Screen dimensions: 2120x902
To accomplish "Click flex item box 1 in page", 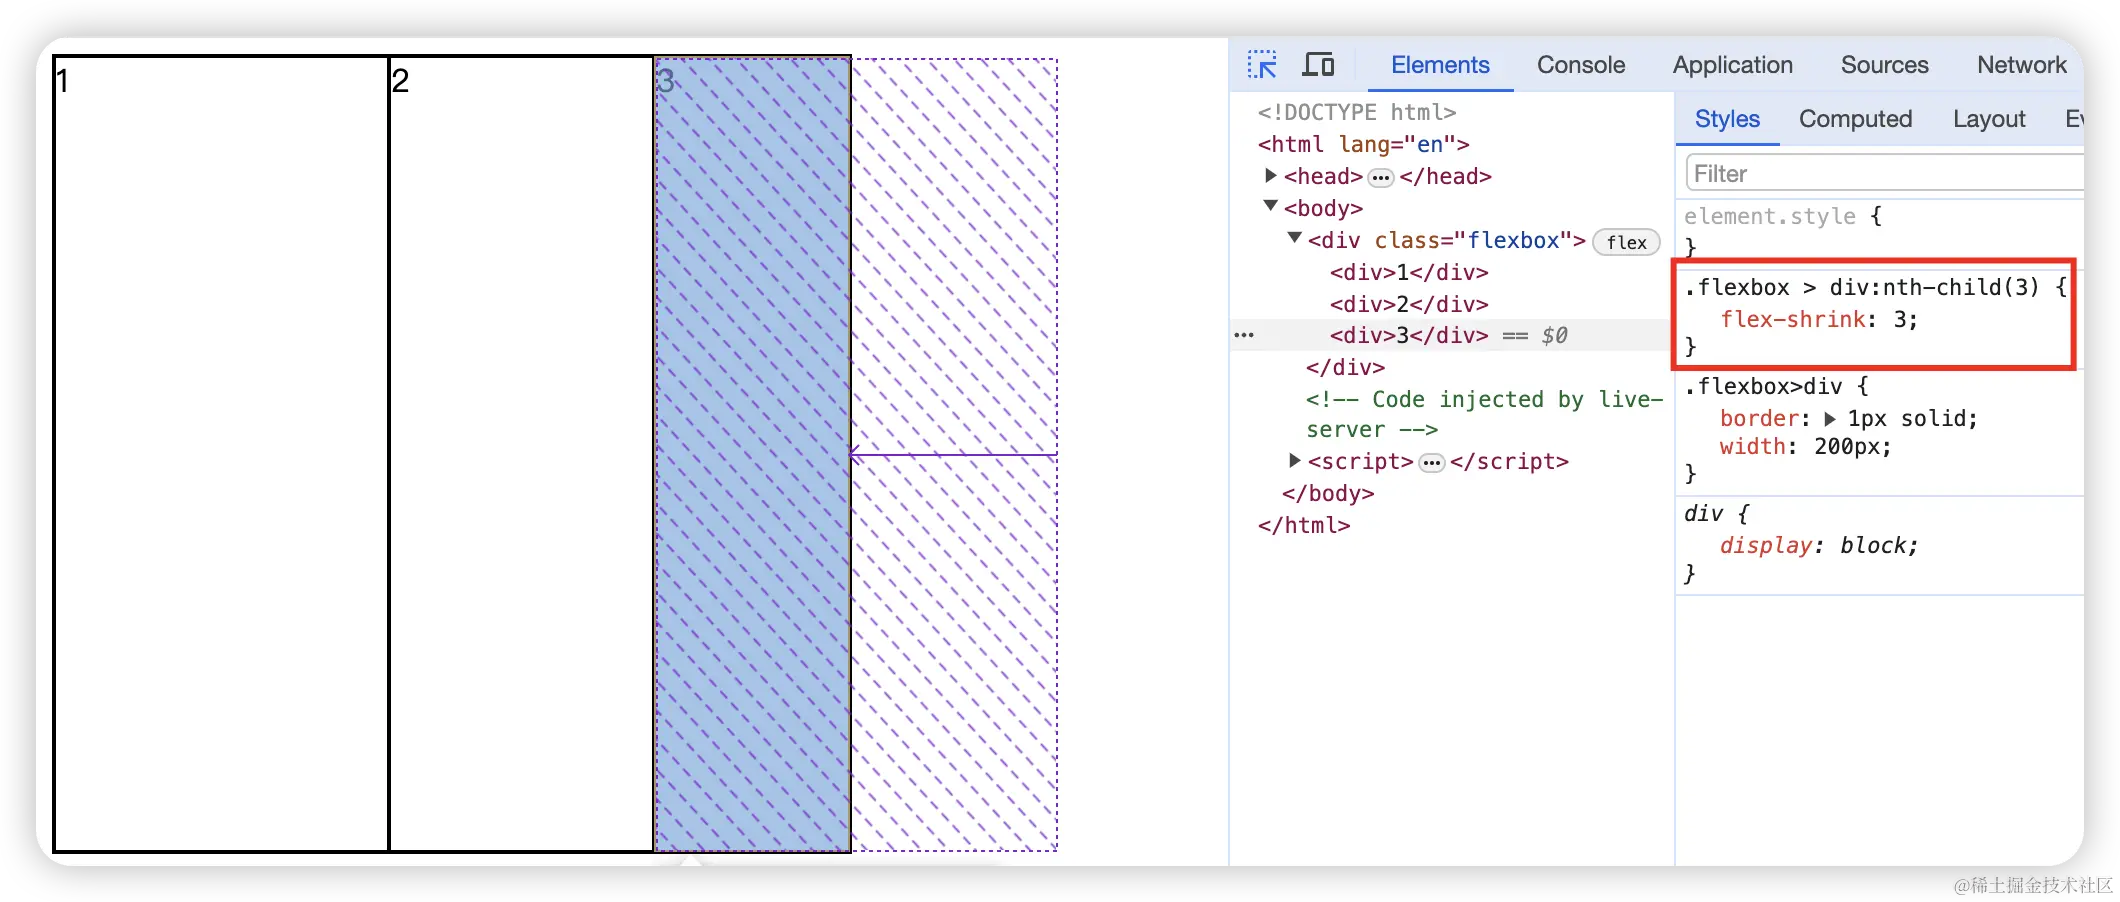I will pyautogui.click(x=221, y=454).
